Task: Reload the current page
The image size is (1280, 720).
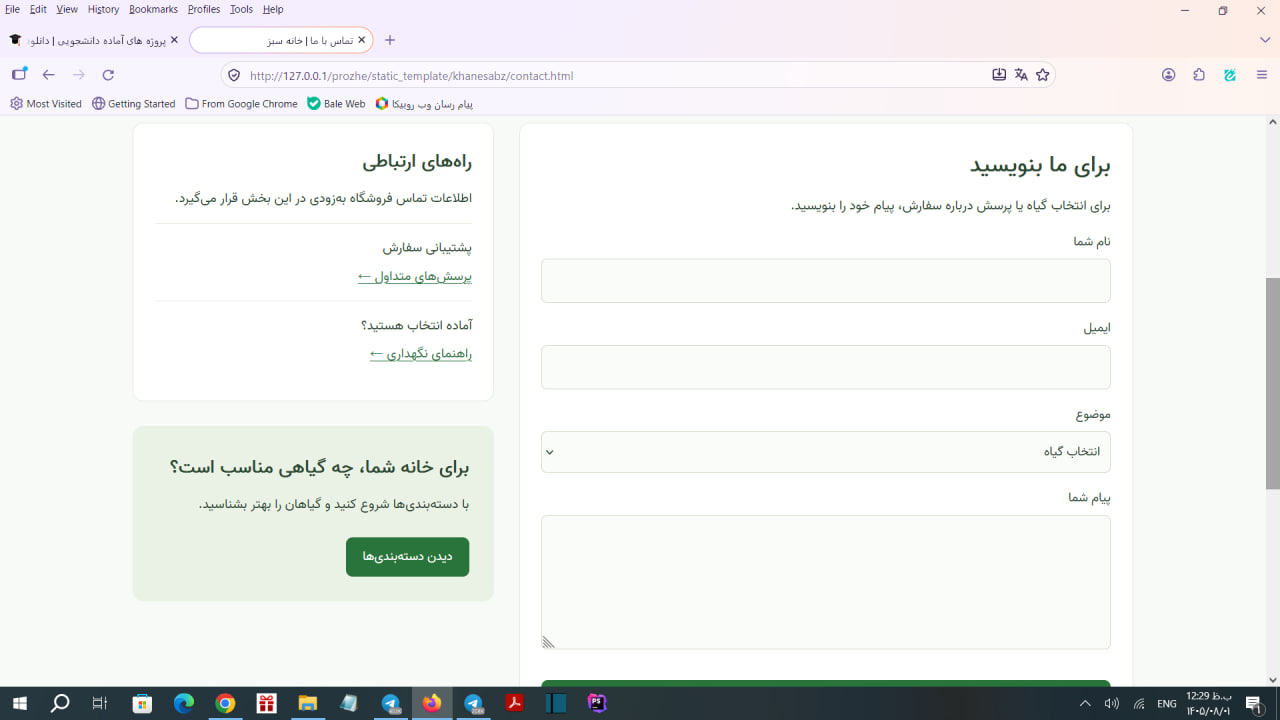Action: [x=108, y=75]
